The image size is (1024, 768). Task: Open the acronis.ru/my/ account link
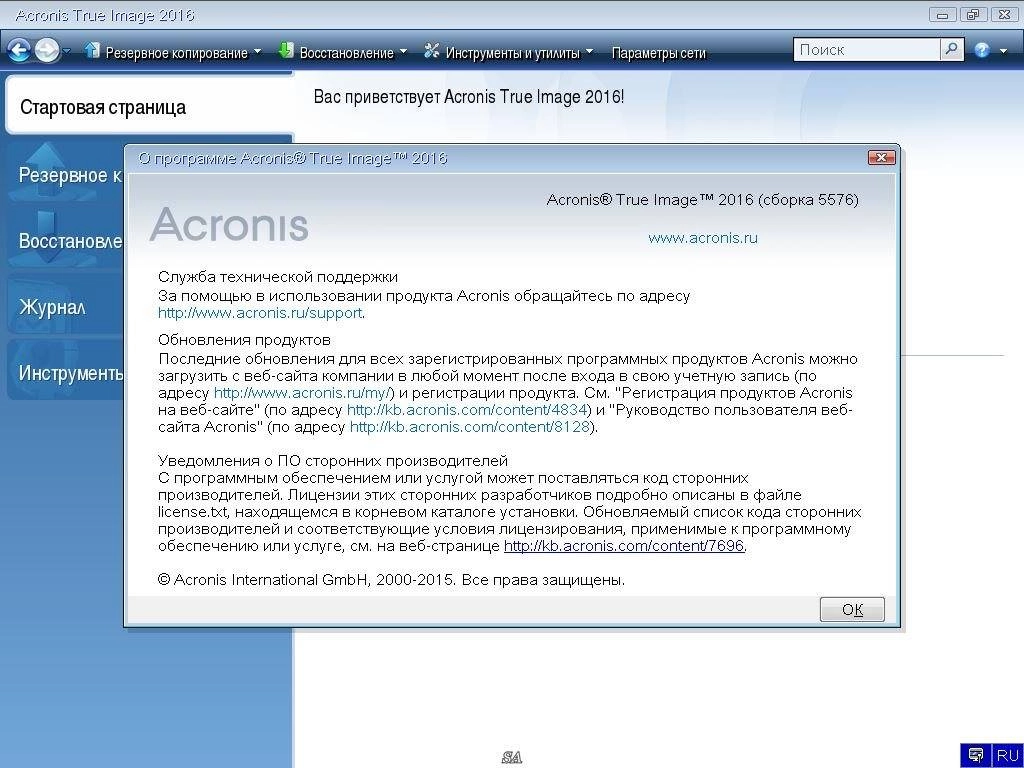tap(302, 393)
